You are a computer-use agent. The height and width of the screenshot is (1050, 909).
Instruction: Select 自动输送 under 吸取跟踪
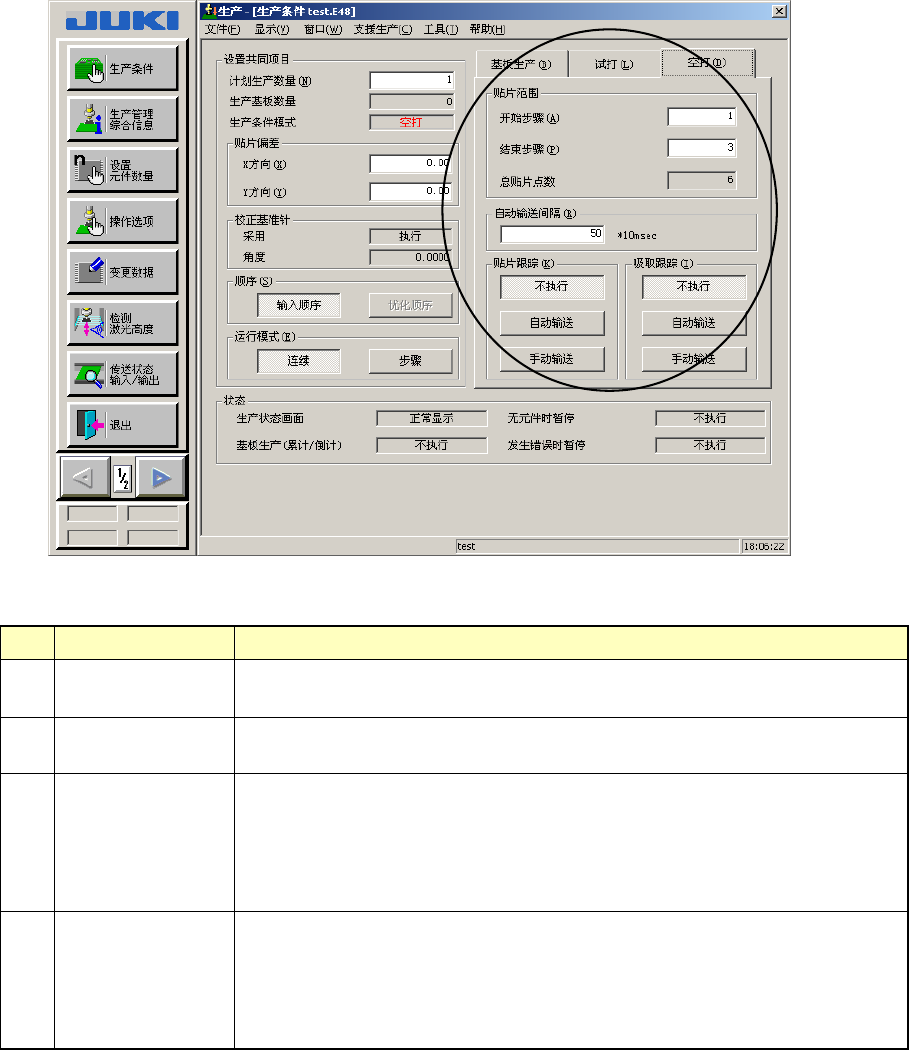point(694,323)
